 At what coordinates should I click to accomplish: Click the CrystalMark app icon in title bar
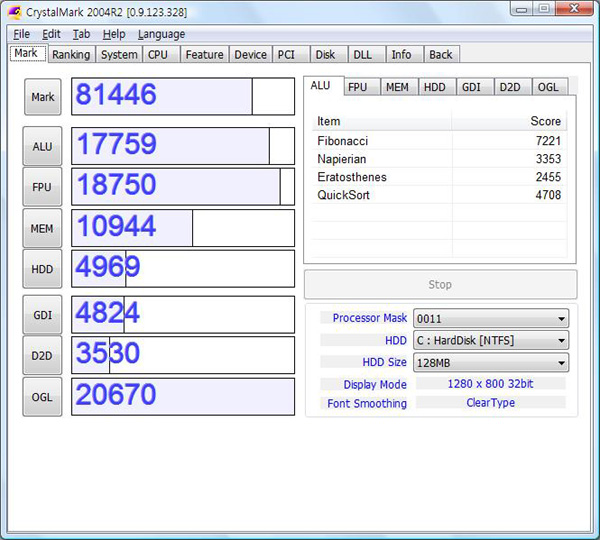pyautogui.click(x=15, y=12)
